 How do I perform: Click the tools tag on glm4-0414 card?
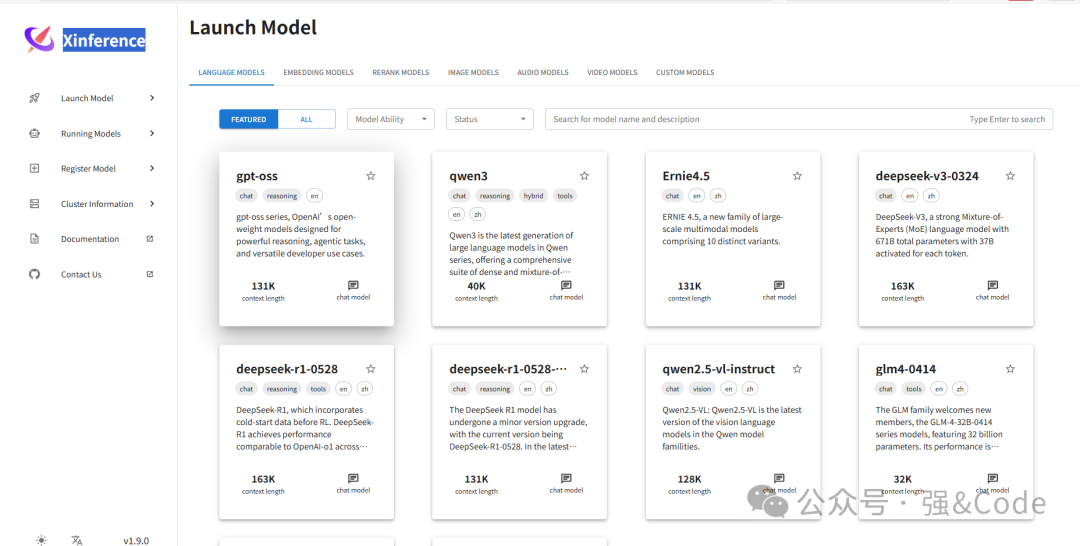tap(913, 388)
